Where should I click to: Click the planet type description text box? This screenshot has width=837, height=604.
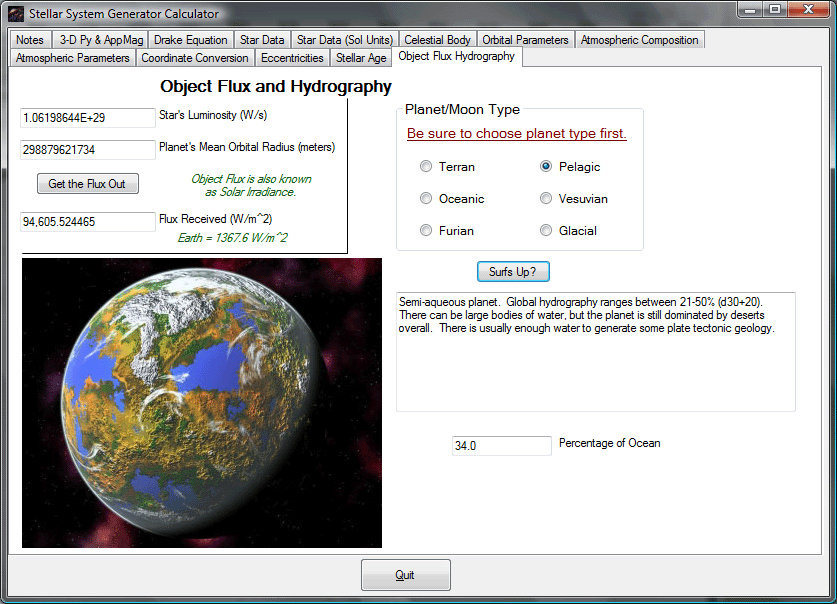coord(596,352)
